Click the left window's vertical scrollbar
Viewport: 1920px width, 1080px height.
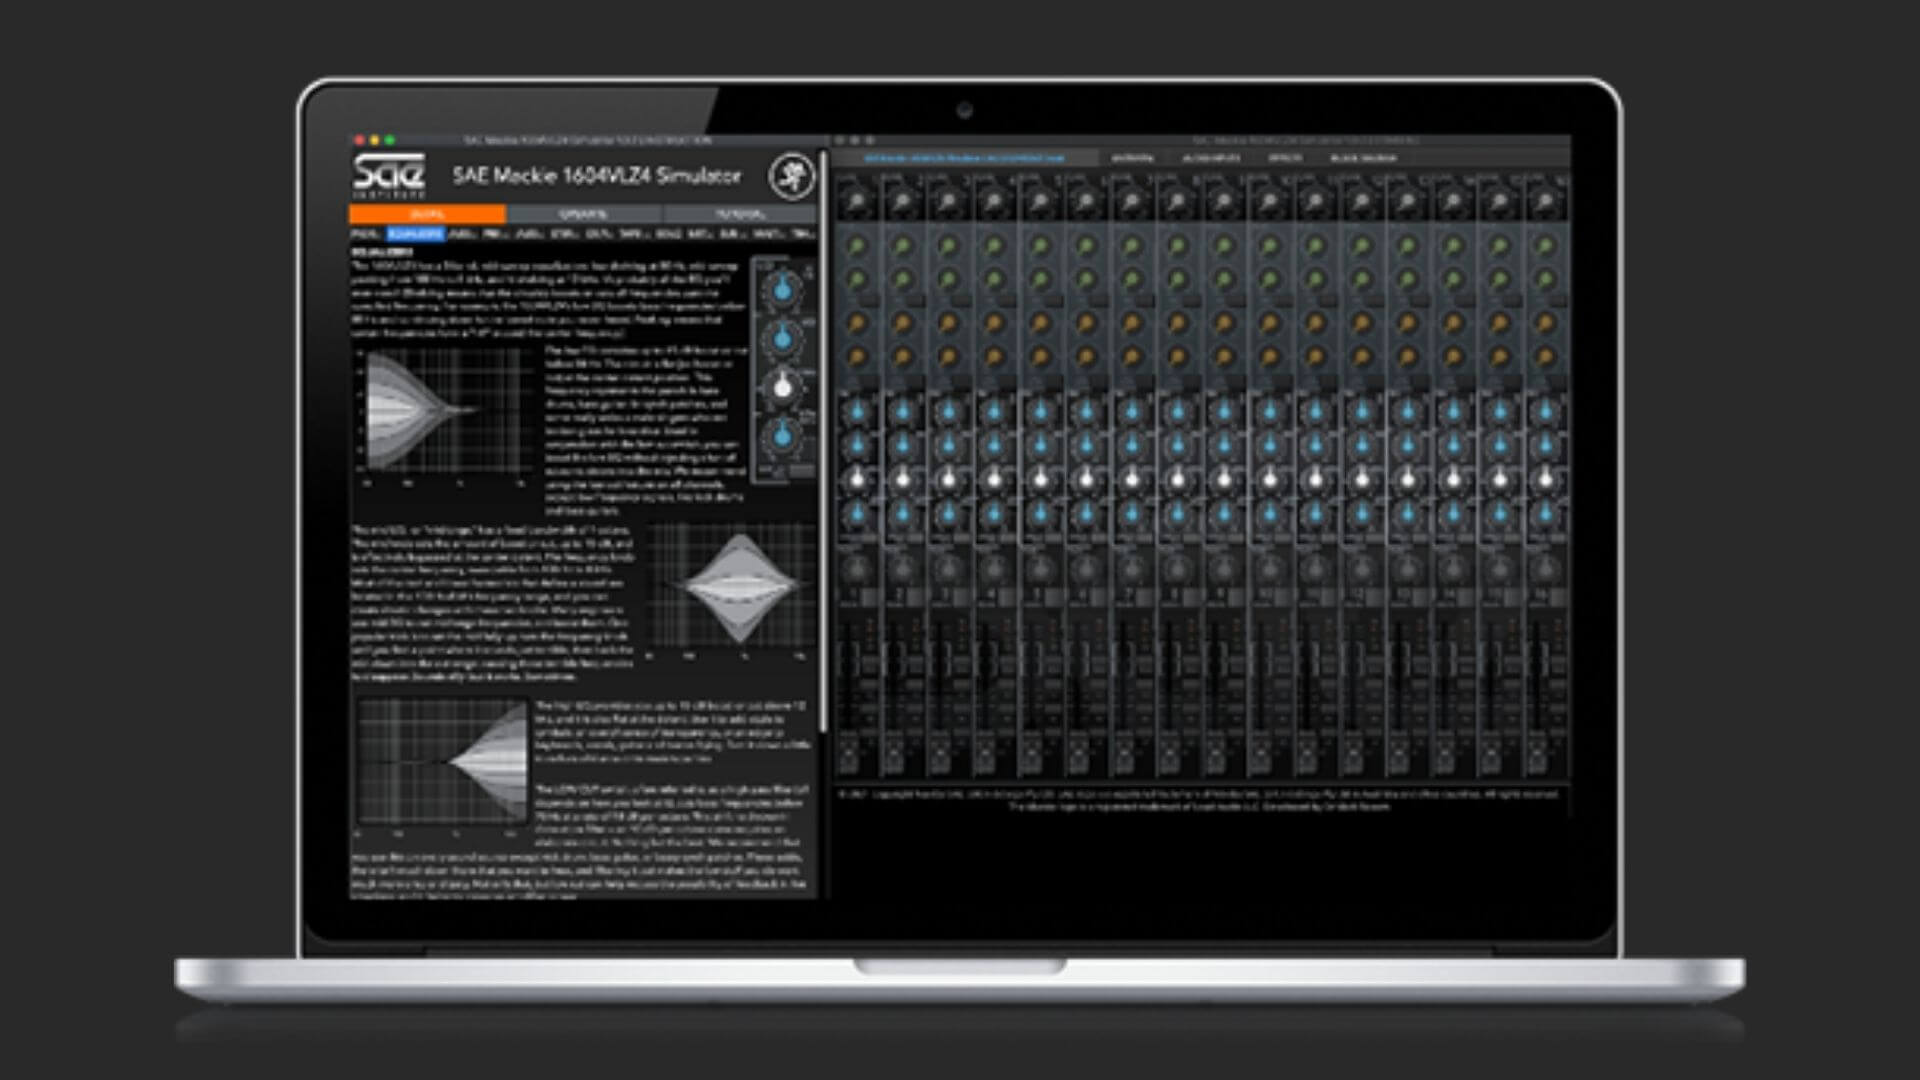pos(824,440)
